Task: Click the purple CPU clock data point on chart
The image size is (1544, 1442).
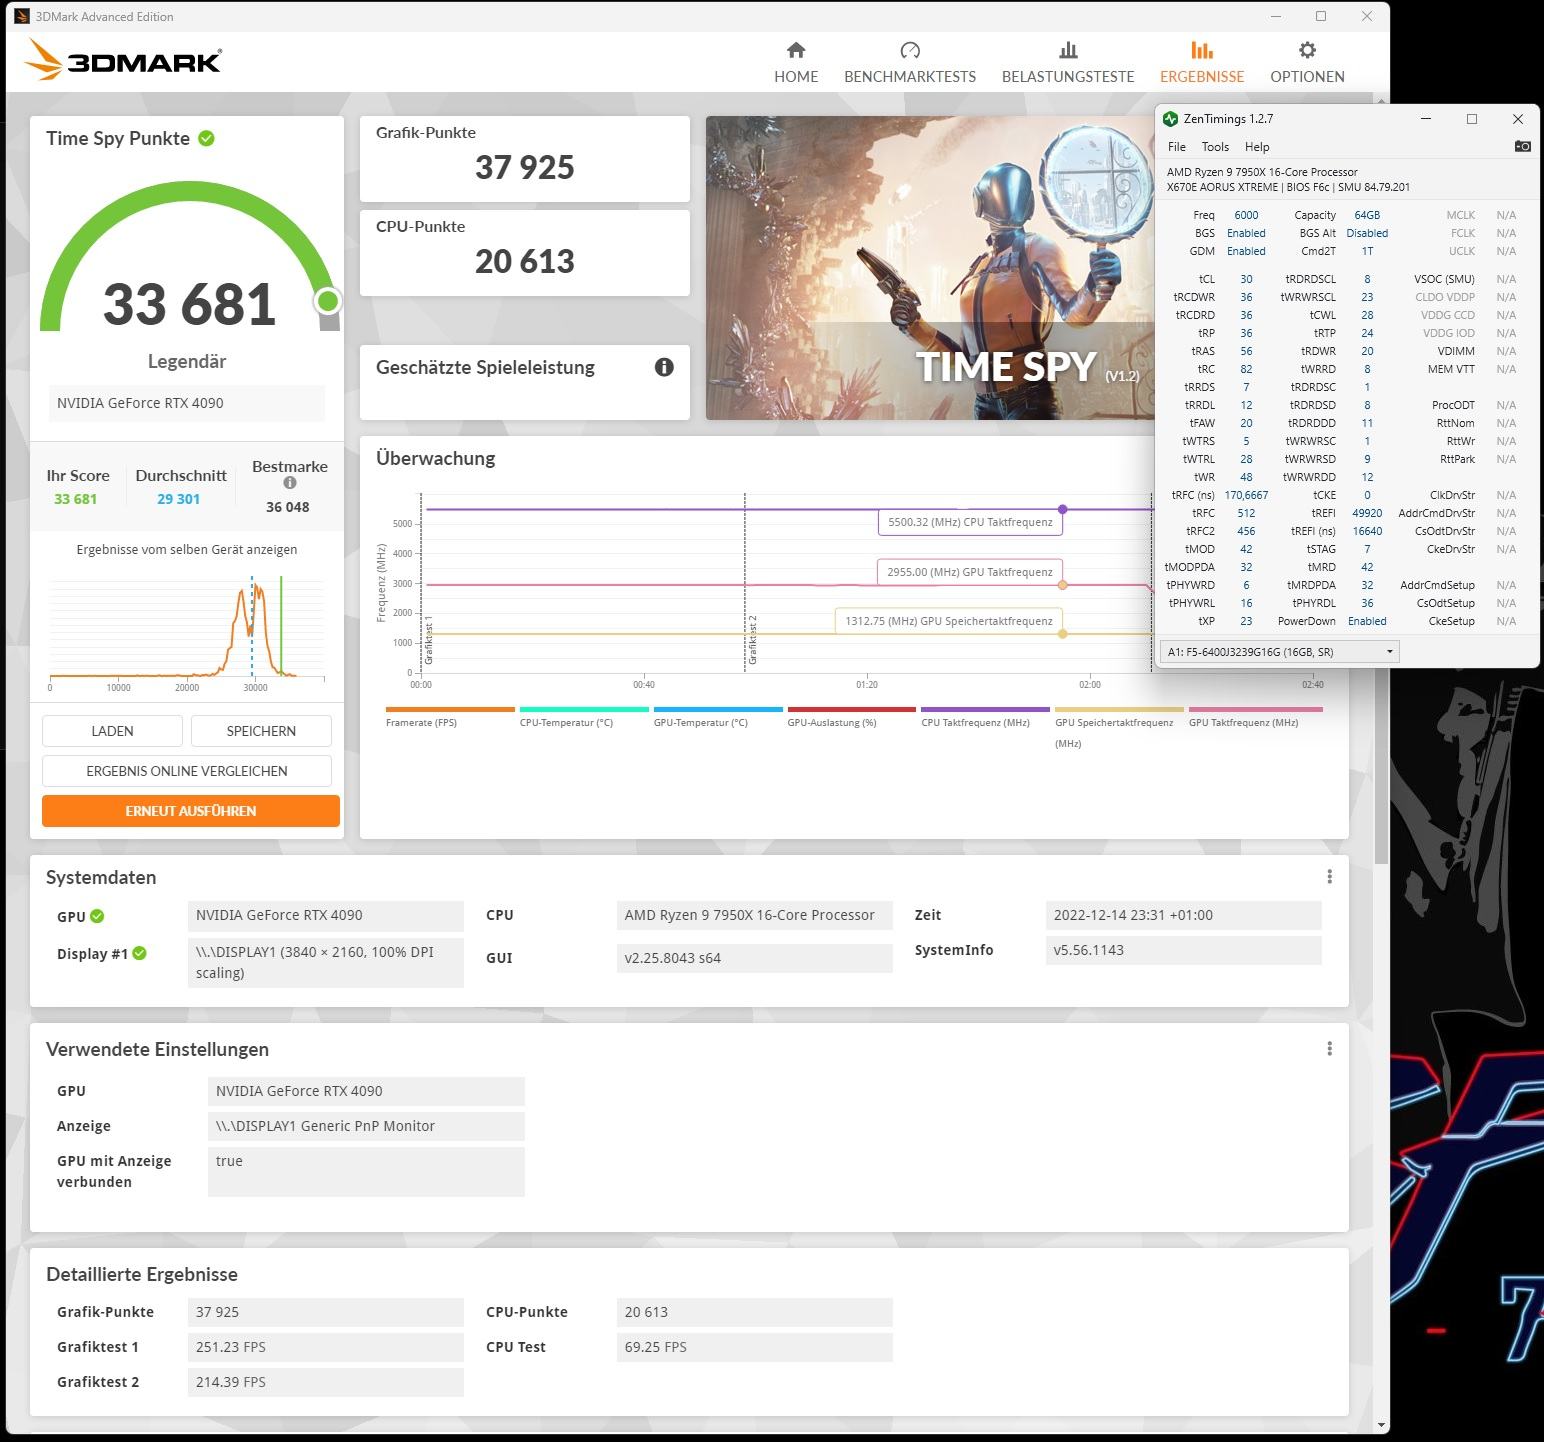Action: [1063, 509]
